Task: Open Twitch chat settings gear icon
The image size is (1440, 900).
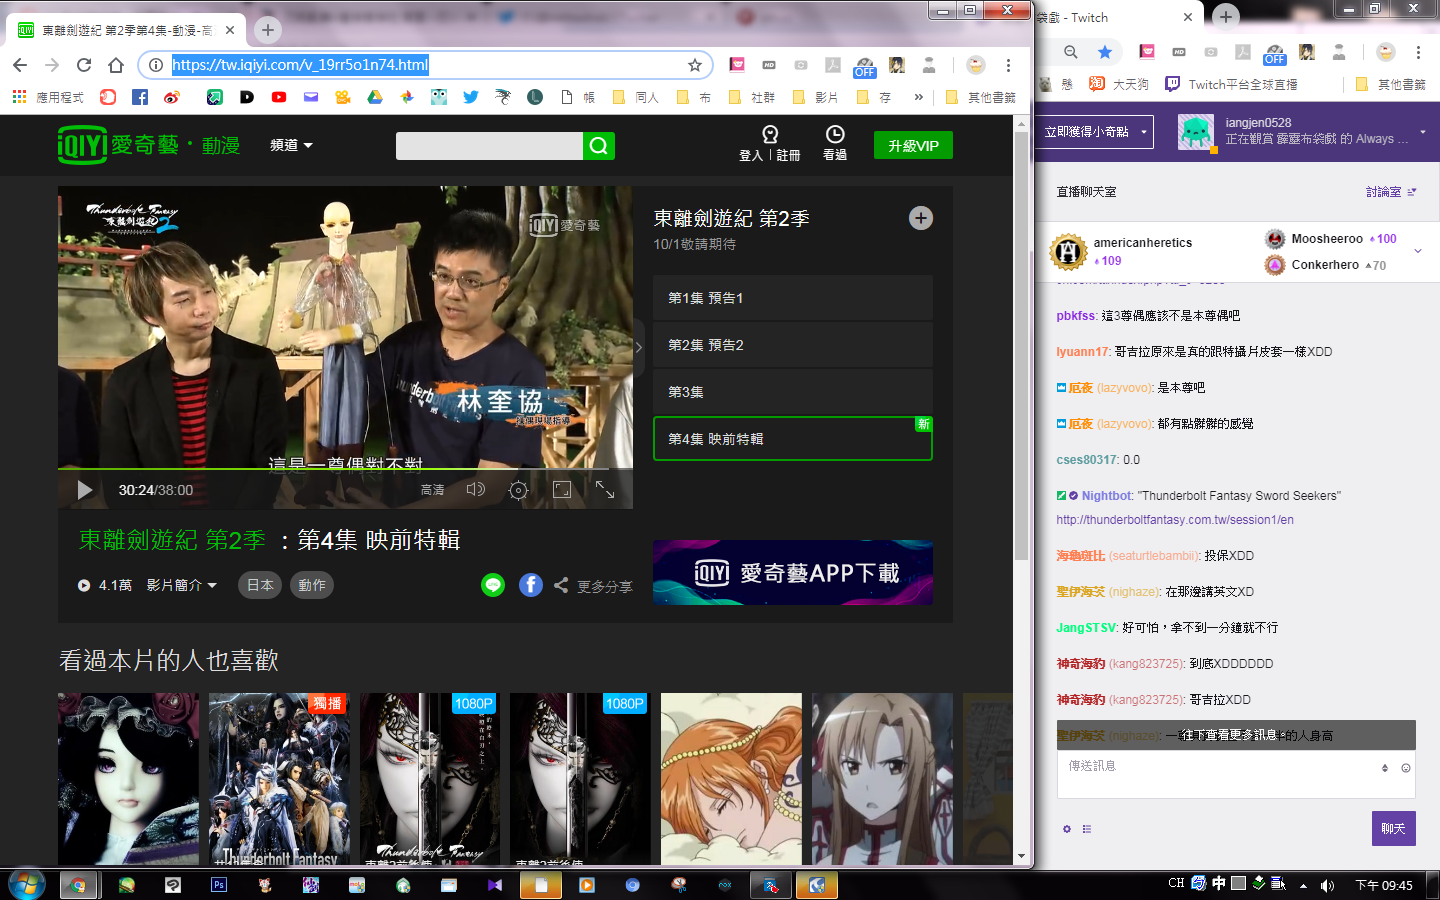Action: point(1067,829)
